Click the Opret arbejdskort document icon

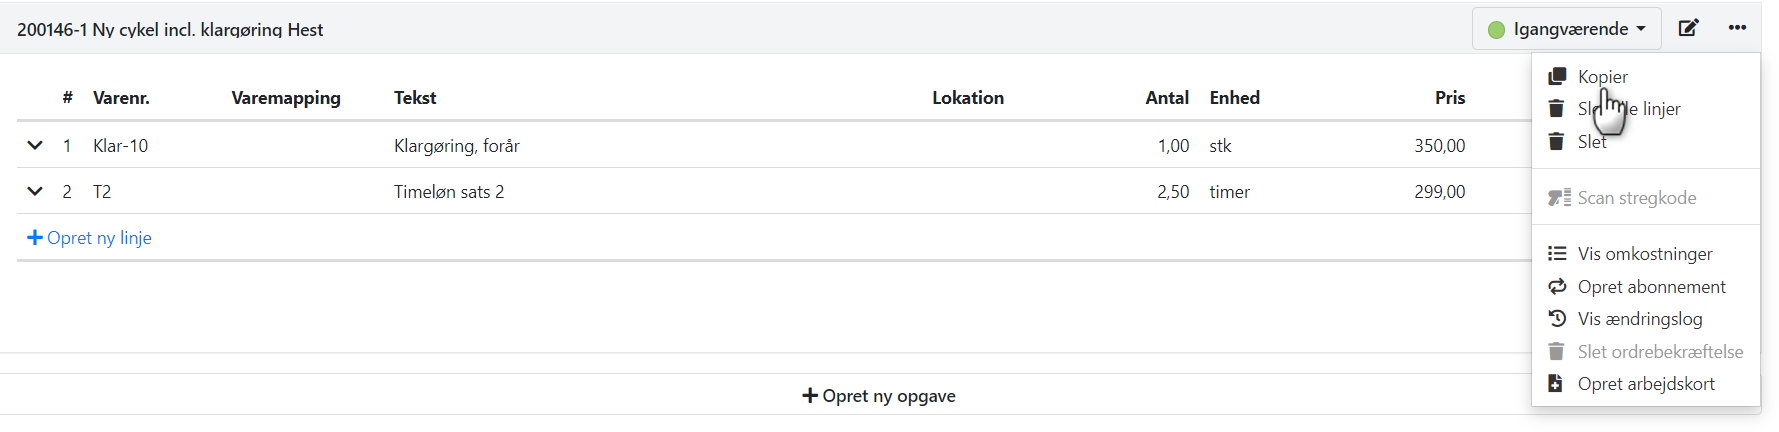[x=1556, y=384]
